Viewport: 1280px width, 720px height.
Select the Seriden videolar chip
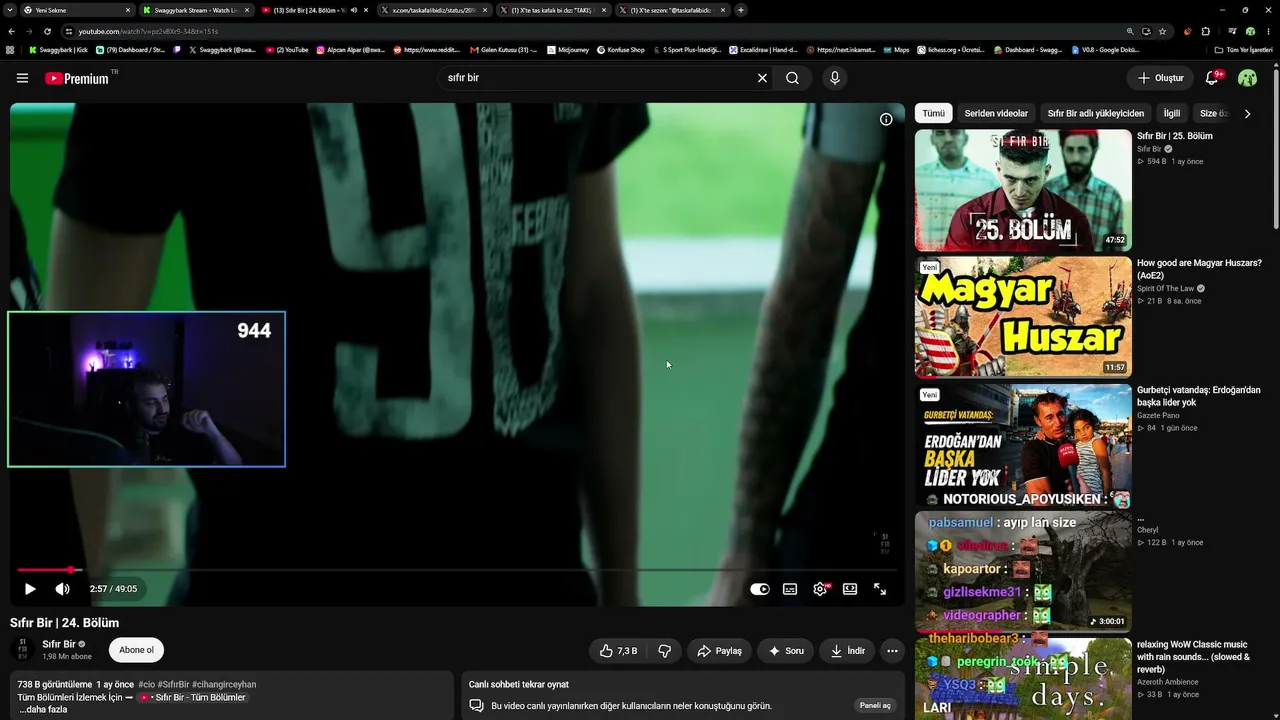click(996, 114)
